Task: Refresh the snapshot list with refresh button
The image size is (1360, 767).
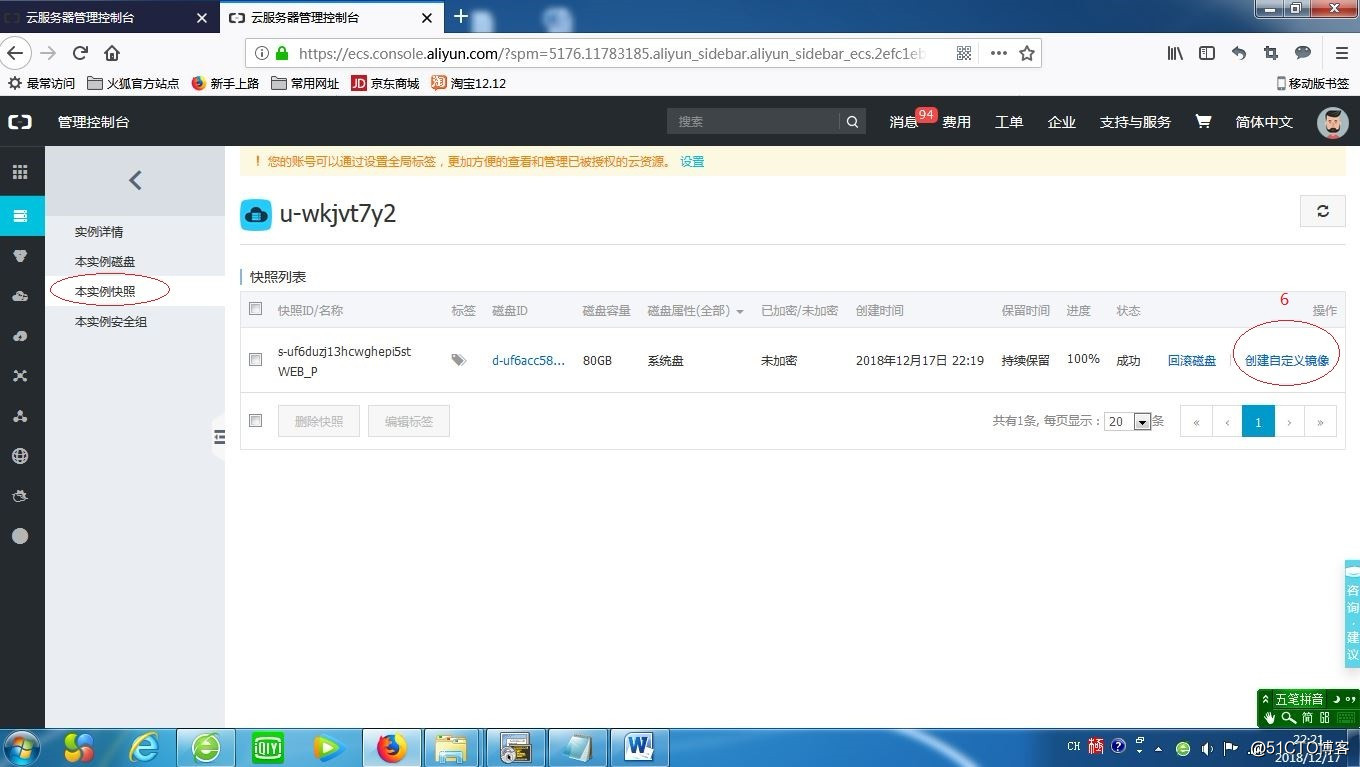Action: click(x=1322, y=211)
